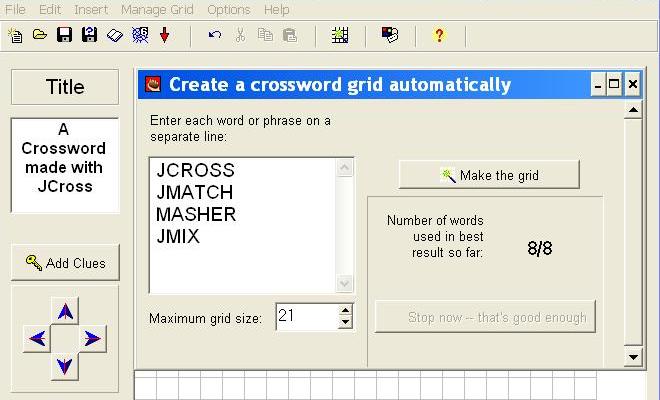Maximize the grid creation dialog
This screenshot has height=400, width=660.
(x=614, y=85)
